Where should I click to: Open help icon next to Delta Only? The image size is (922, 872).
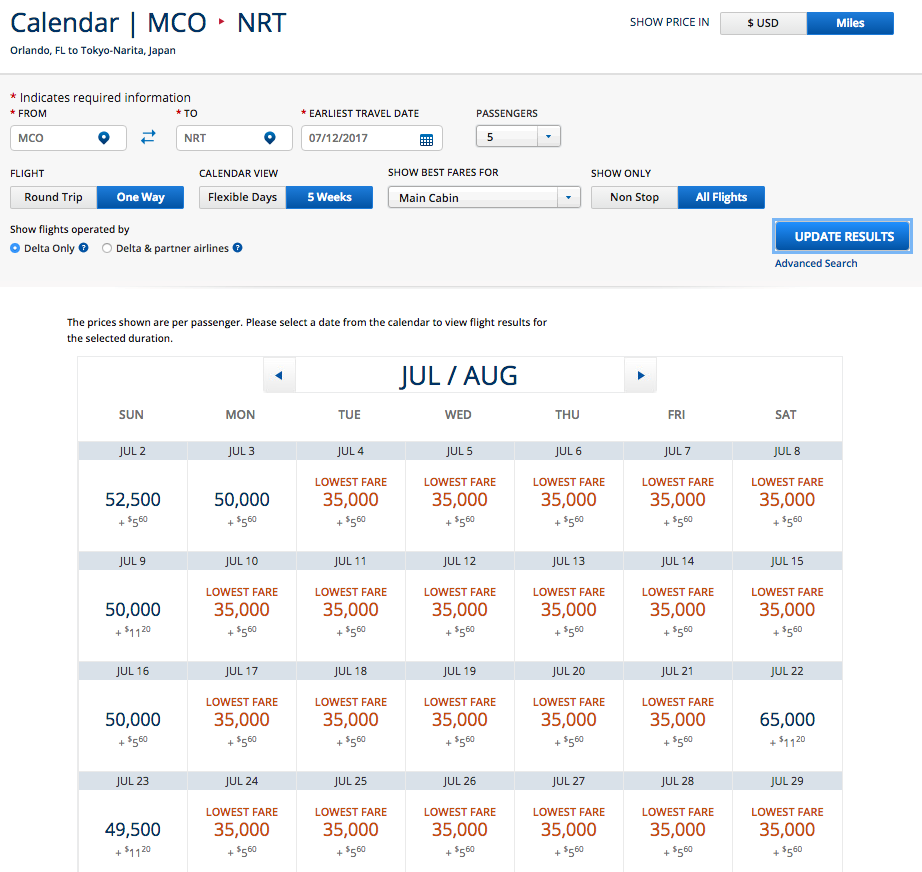pyautogui.click(x=84, y=248)
